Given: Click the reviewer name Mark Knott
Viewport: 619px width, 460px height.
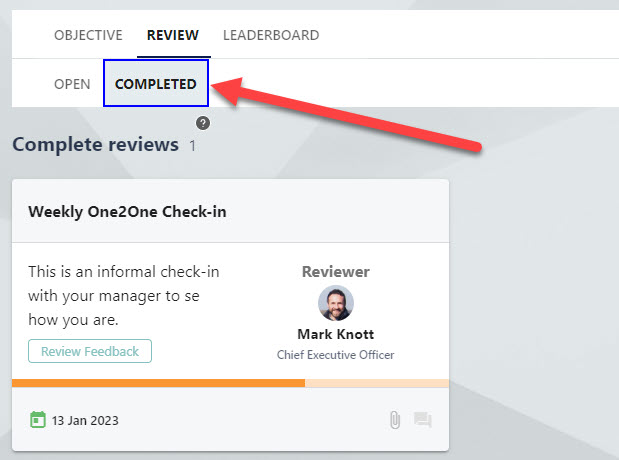Looking at the screenshot, I should pyautogui.click(x=336, y=334).
